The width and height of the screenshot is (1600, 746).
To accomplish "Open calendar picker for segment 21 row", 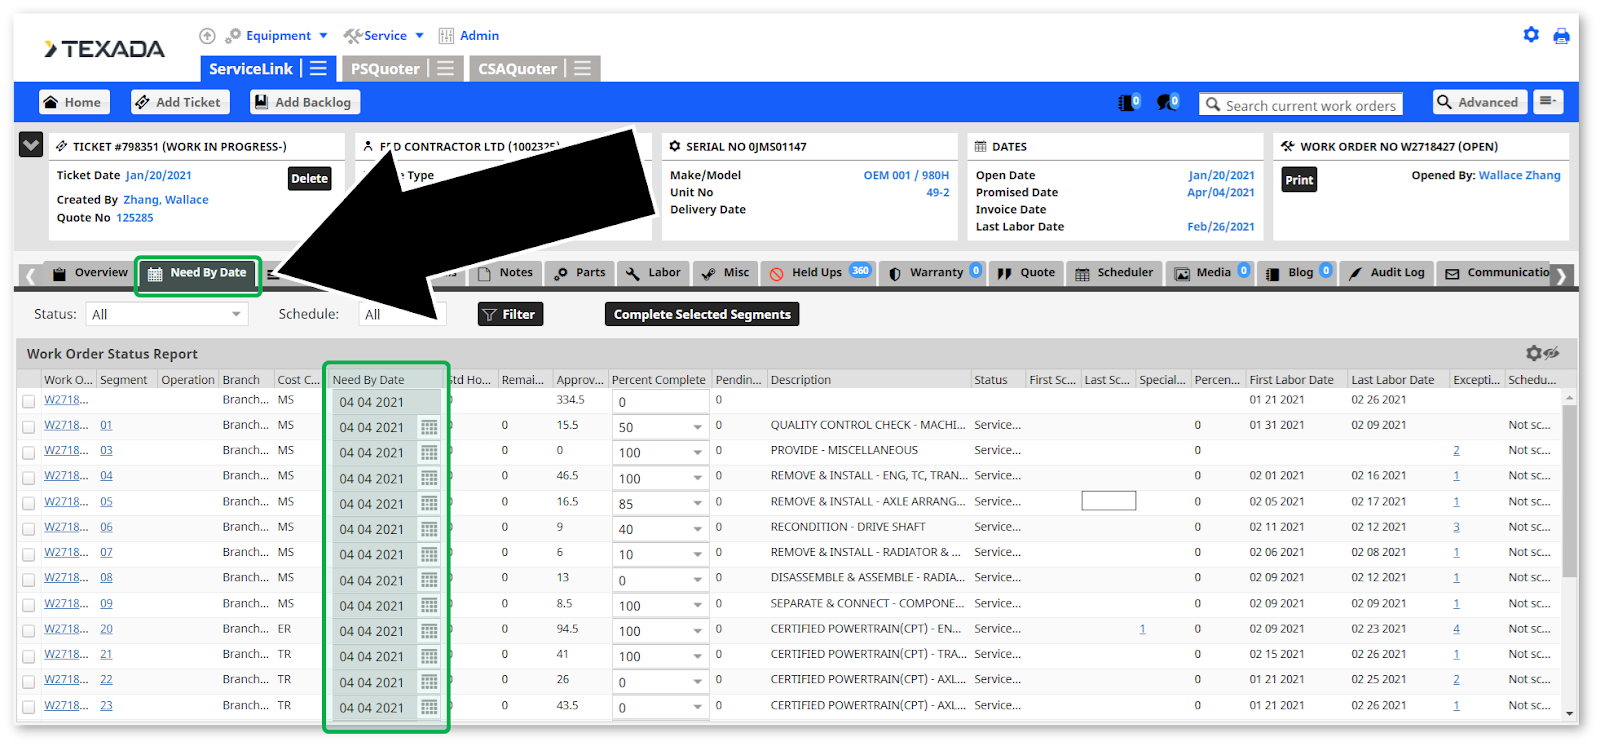I will (429, 656).
